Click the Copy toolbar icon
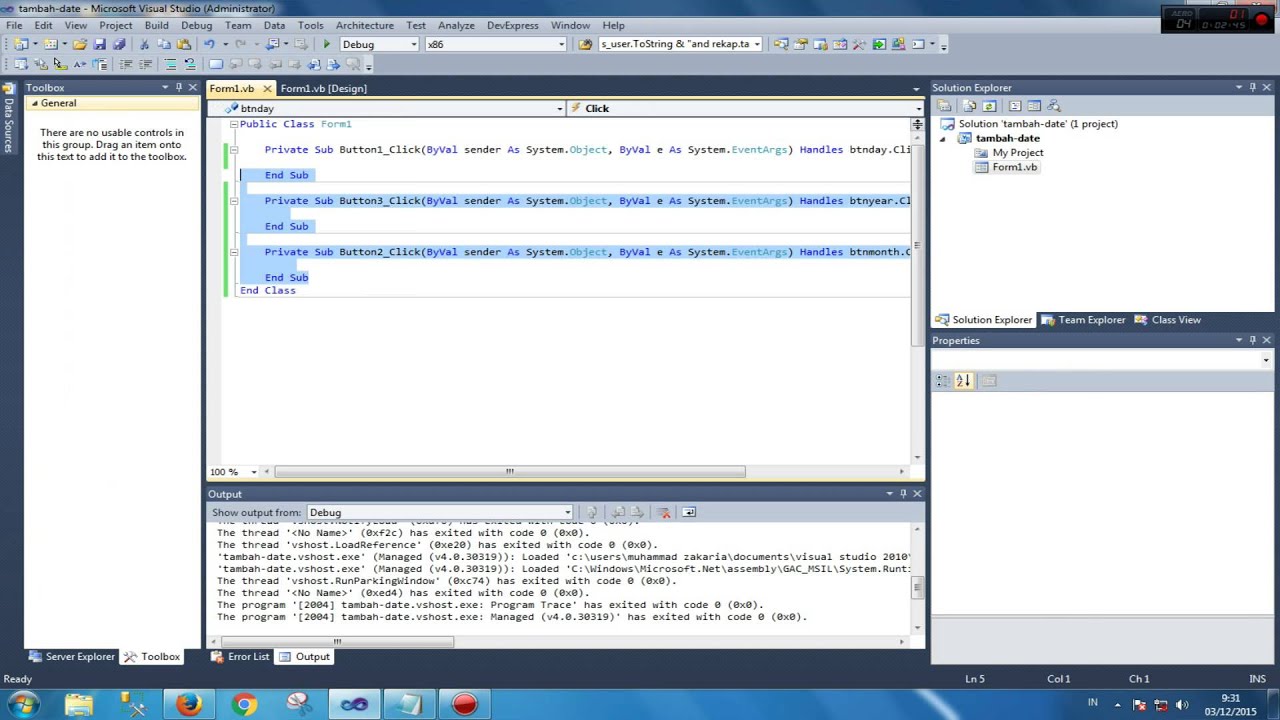 pos(164,44)
